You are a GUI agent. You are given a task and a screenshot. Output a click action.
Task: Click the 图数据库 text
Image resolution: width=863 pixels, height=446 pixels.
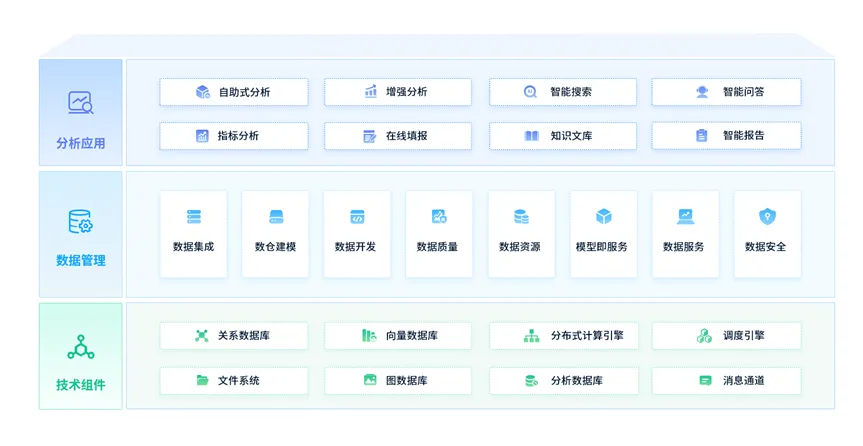coord(407,380)
